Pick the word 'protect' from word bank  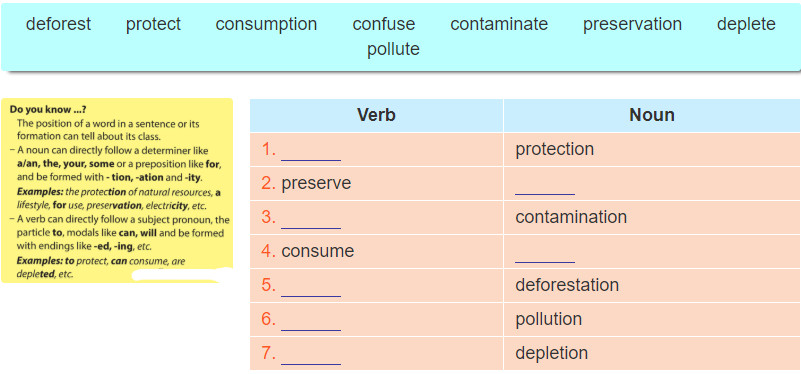(x=153, y=24)
